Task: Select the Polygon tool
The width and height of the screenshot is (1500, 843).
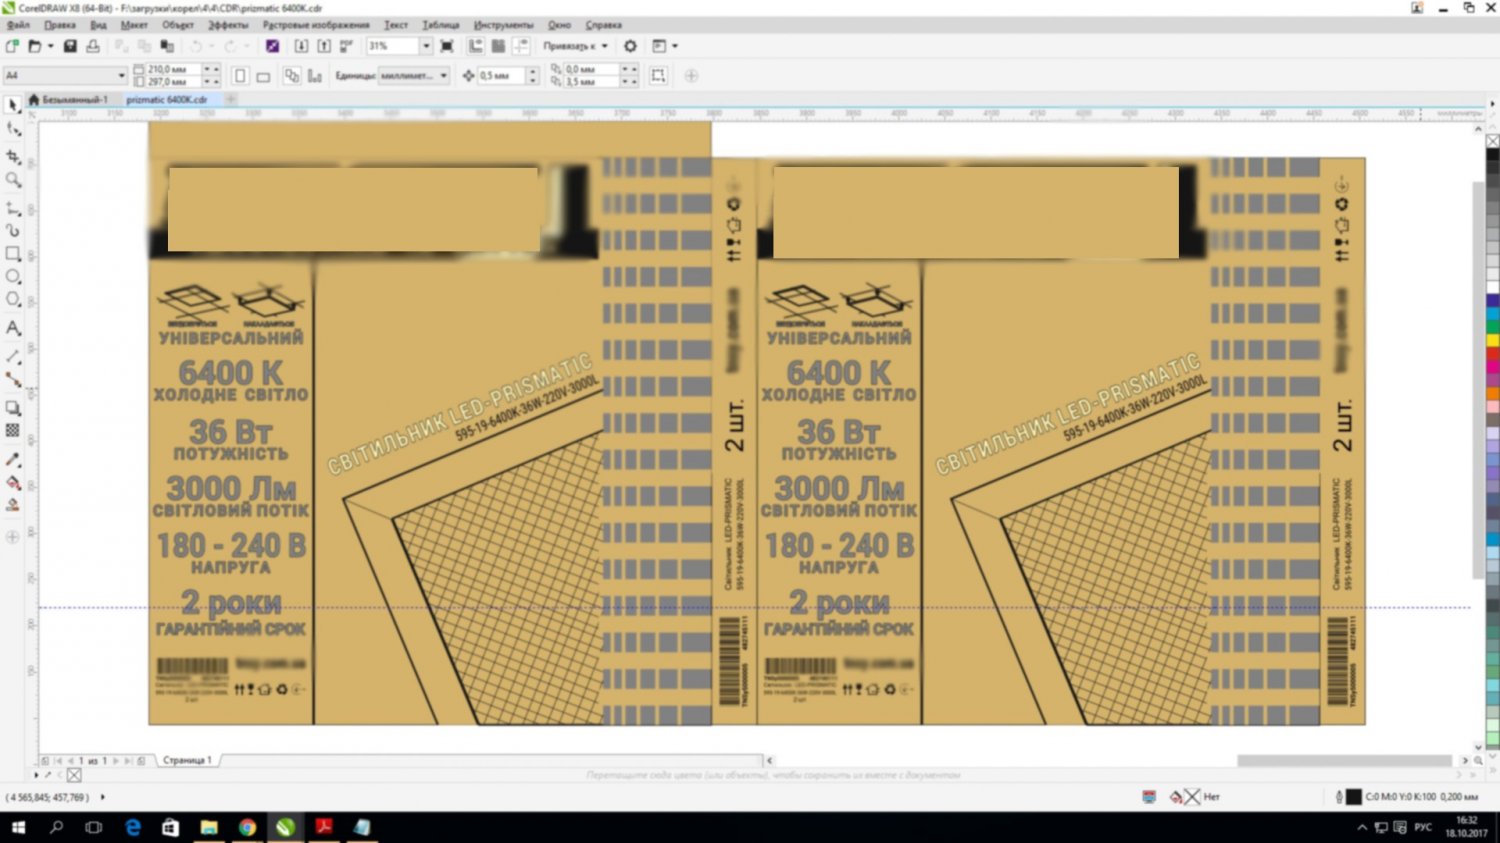Action: [13, 300]
